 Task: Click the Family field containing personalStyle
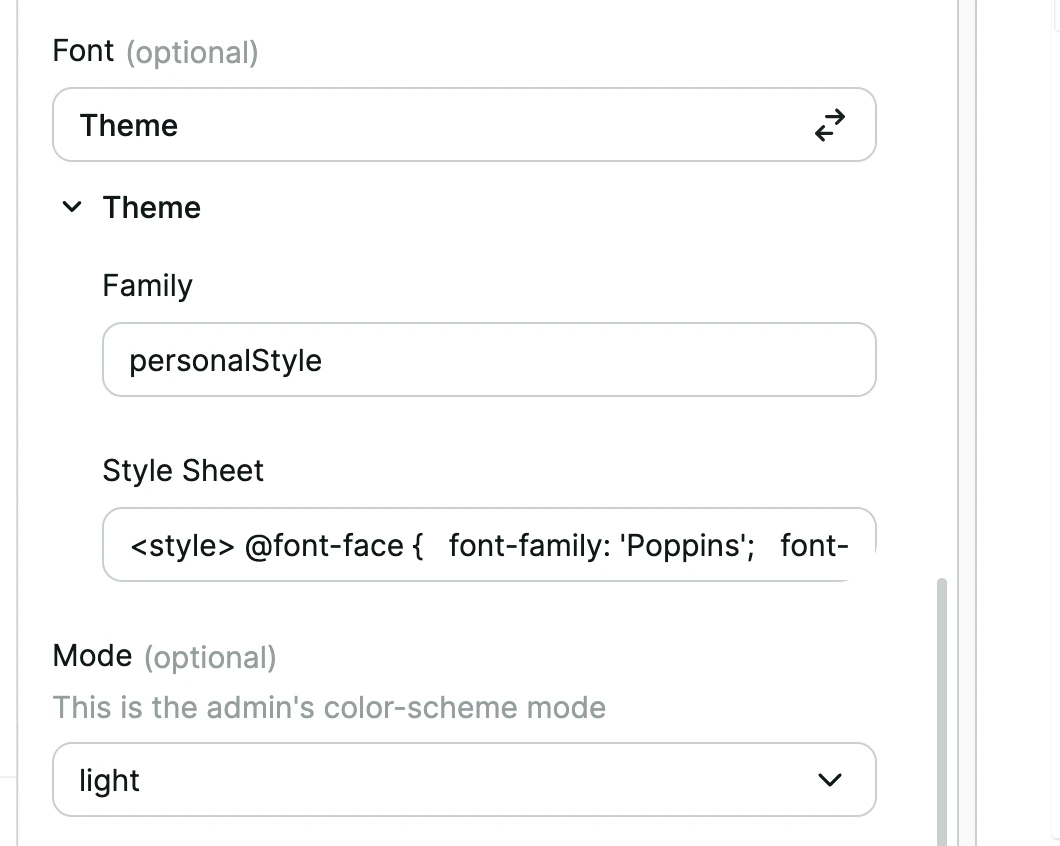[x=489, y=360]
